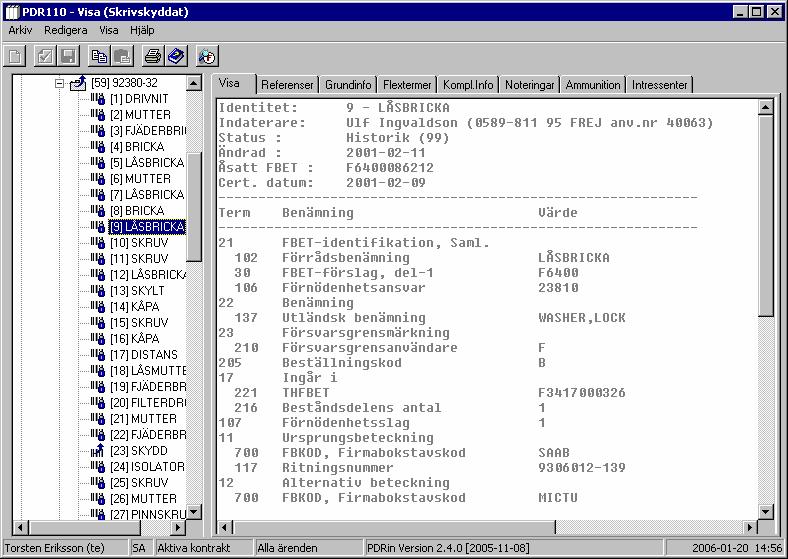Open help with the blue book icon
Screen dimensions: 788x559
(x=176, y=56)
